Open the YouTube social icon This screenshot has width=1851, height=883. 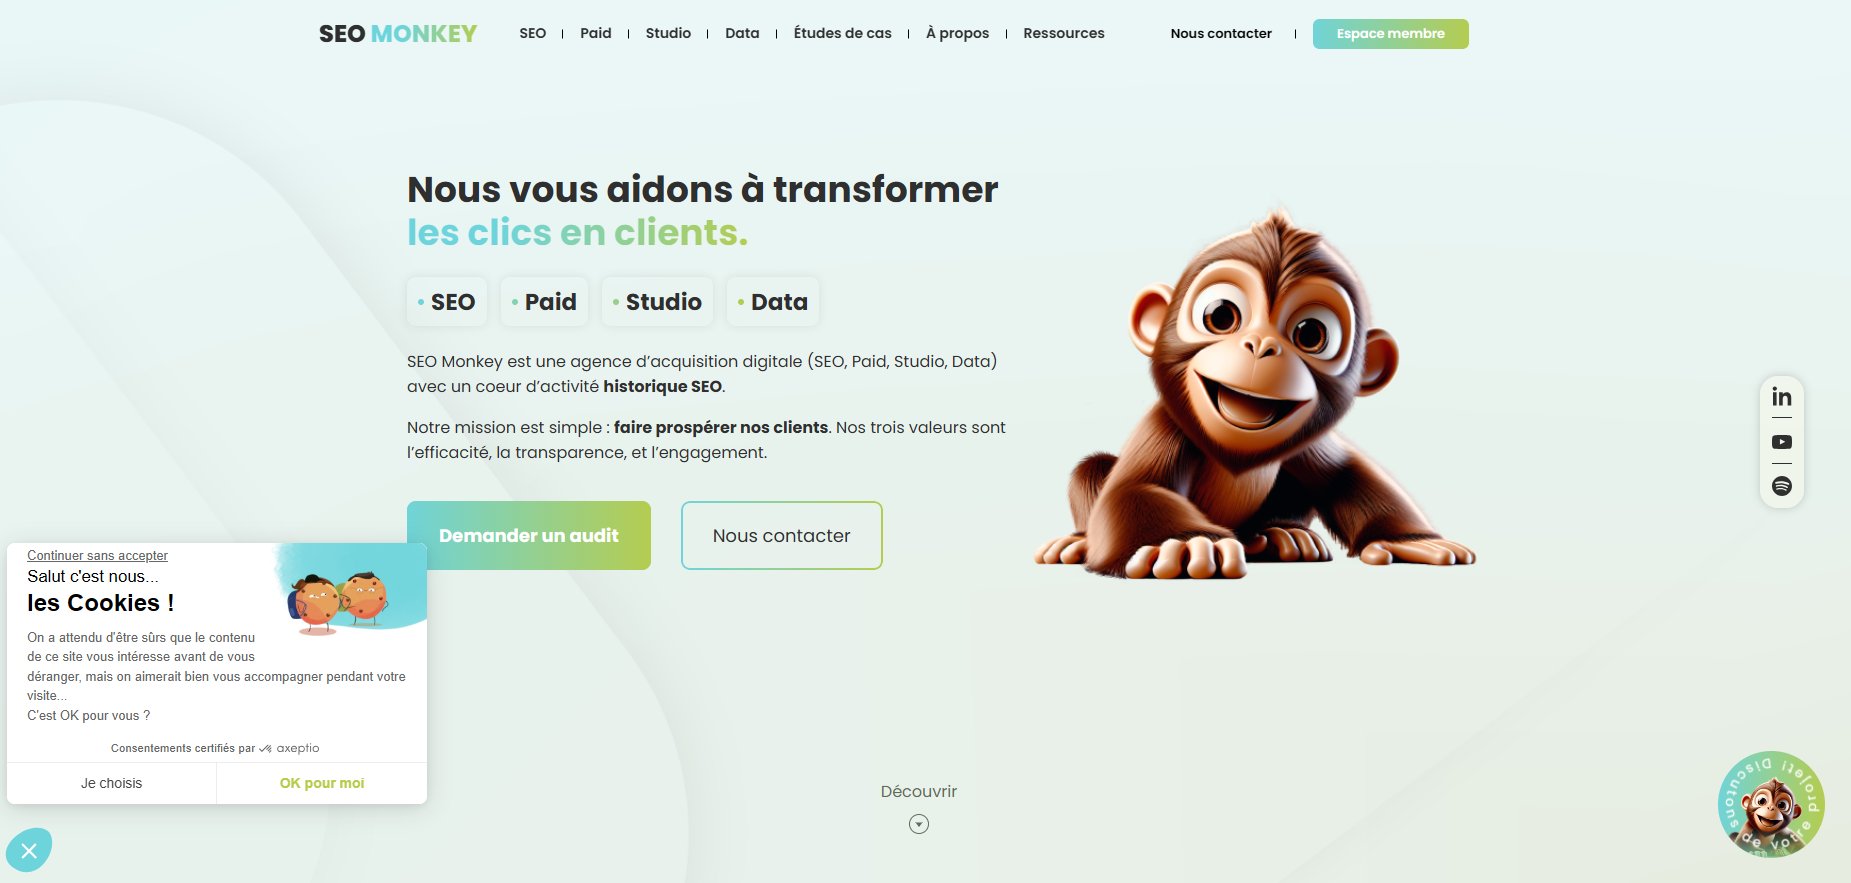tap(1781, 442)
